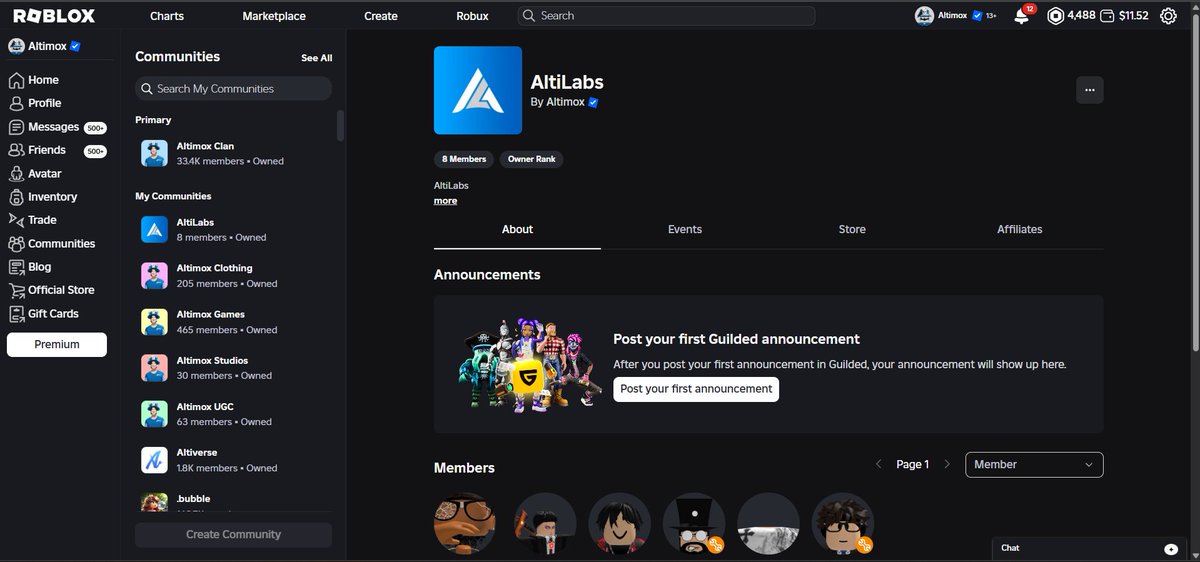
Task: Select the Altimox Clothing community
Action: click(233, 275)
